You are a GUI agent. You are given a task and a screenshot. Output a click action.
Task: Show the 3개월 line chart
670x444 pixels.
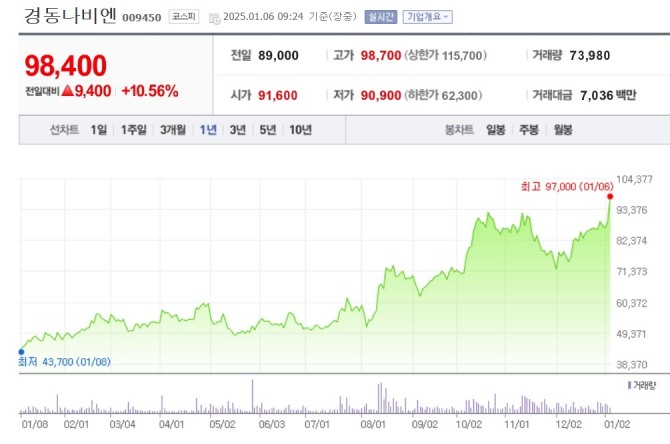pyautogui.click(x=174, y=129)
